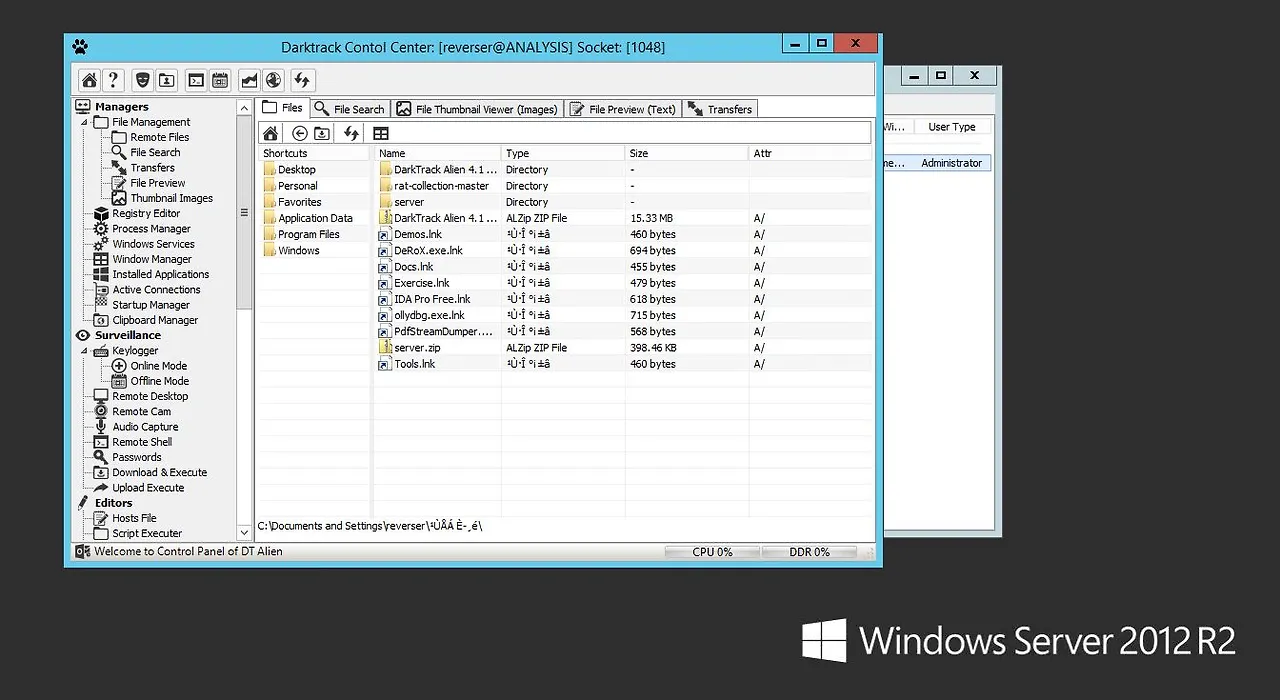Open Registry Editor in the sidebar
1280x700 pixels.
click(146, 213)
